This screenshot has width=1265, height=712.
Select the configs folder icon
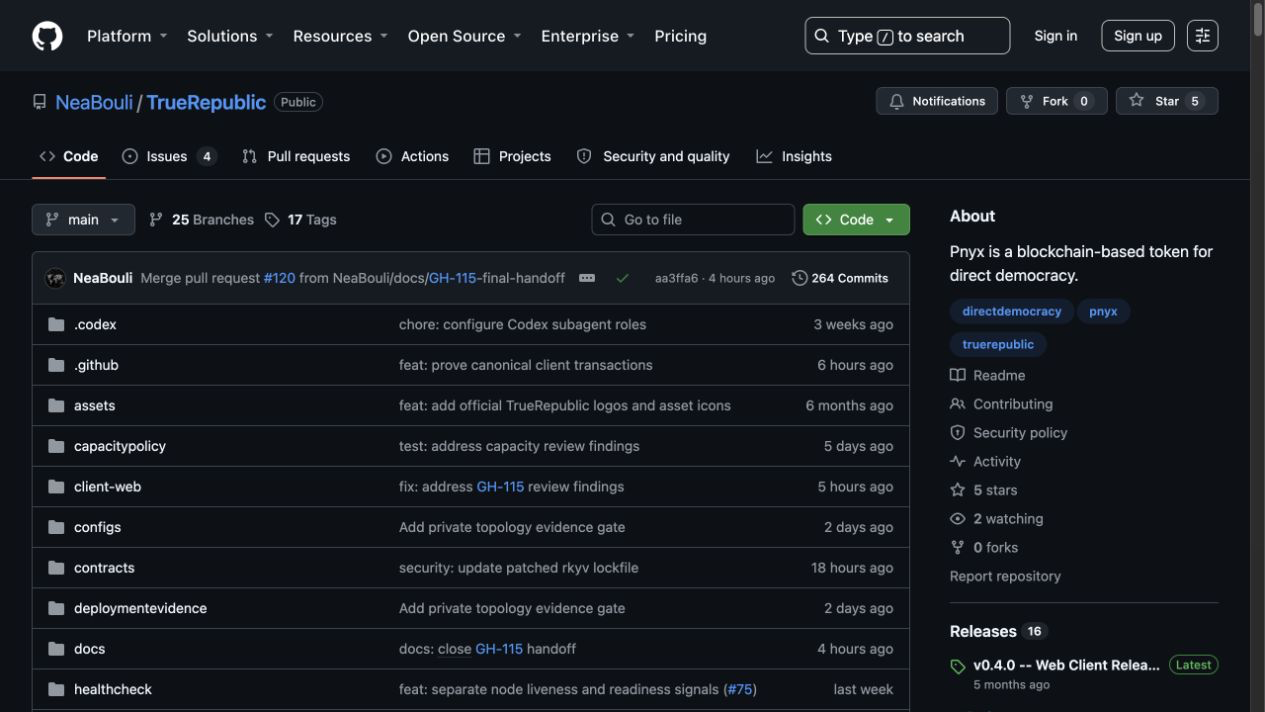coord(56,527)
